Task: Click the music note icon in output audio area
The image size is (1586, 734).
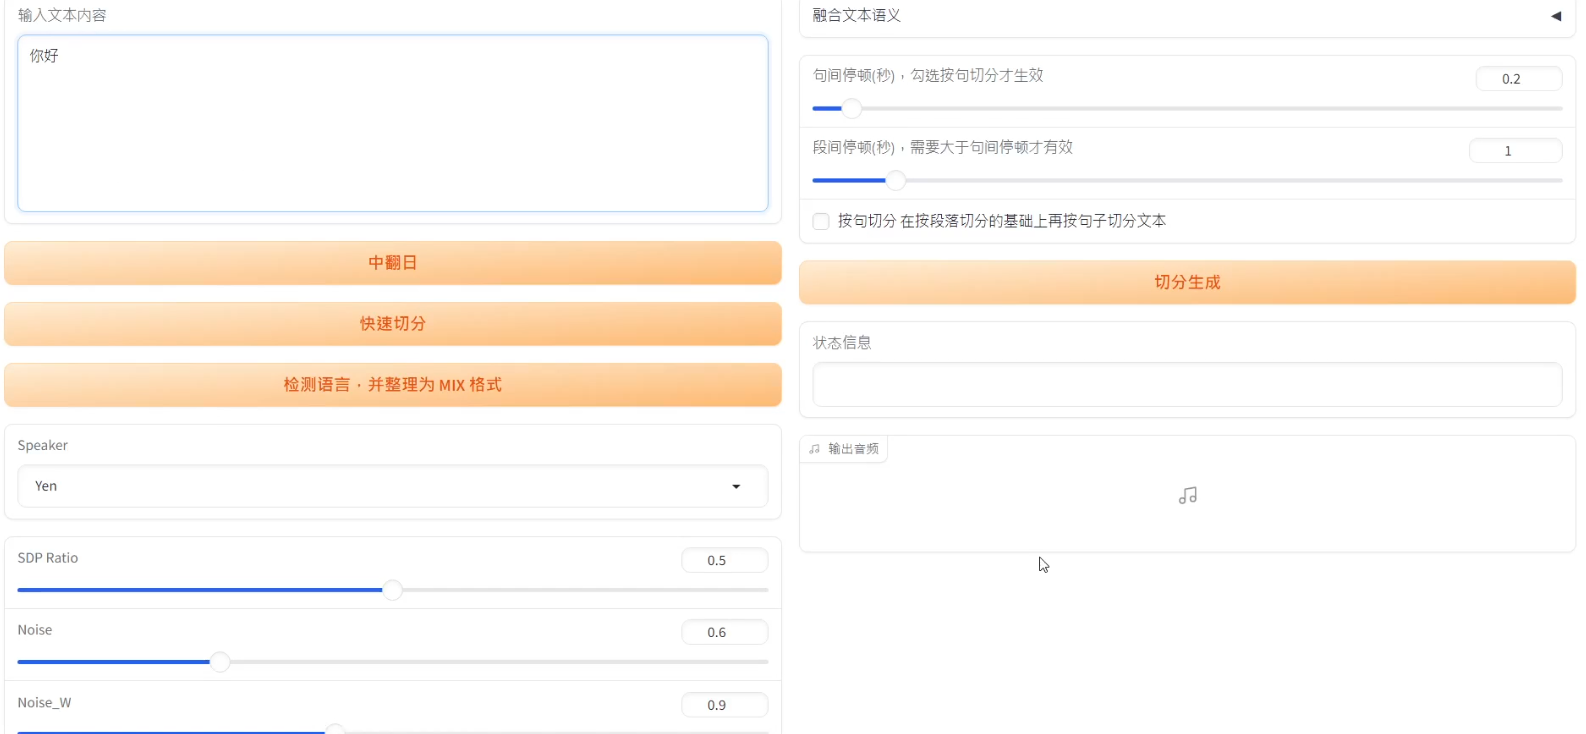Action: [x=1187, y=495]
